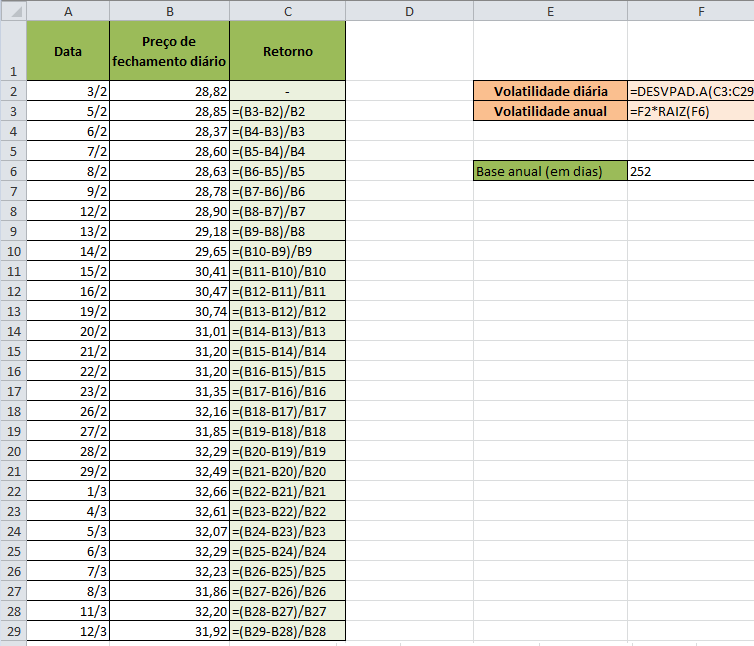Select column D header
Image resolution: width=754 pixels, height=646 pixels.
pyautogui.click(x=409, y=11)
